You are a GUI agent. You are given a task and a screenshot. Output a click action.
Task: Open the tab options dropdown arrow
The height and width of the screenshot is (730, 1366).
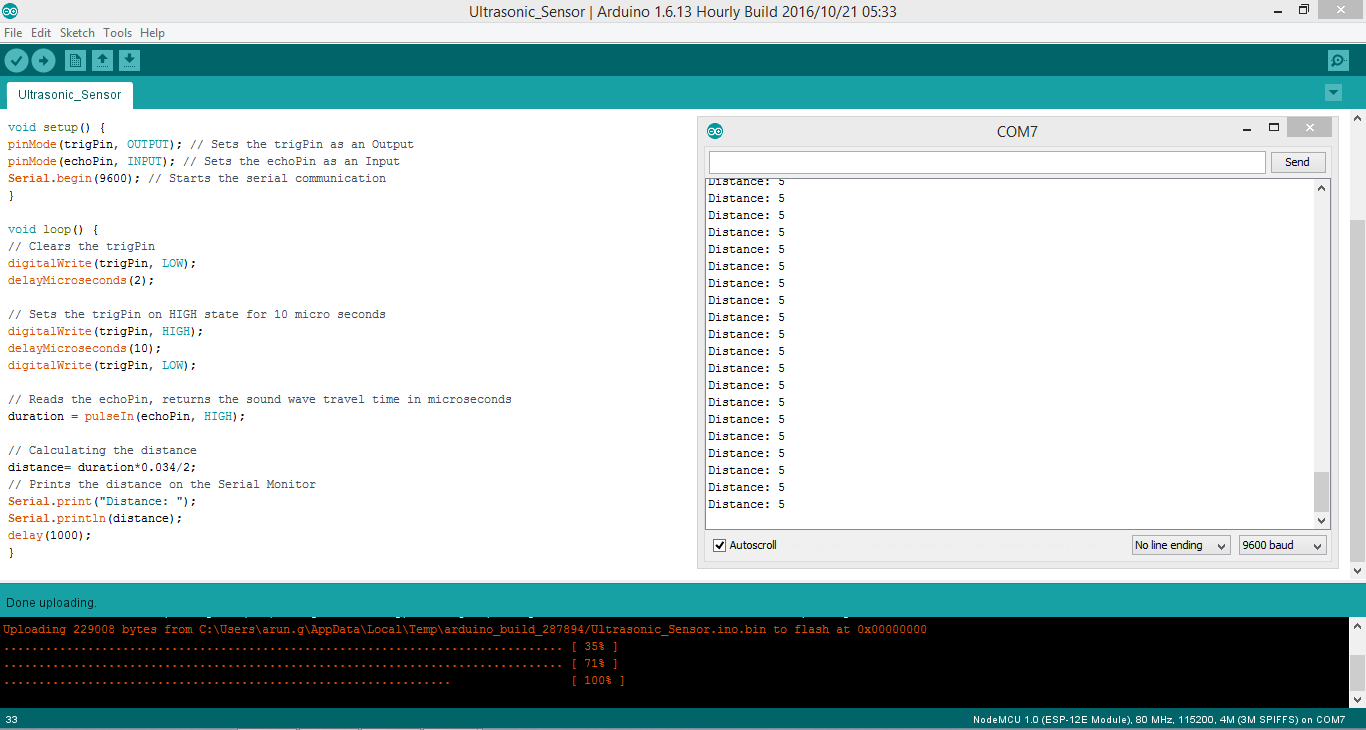pos(1333,93)
